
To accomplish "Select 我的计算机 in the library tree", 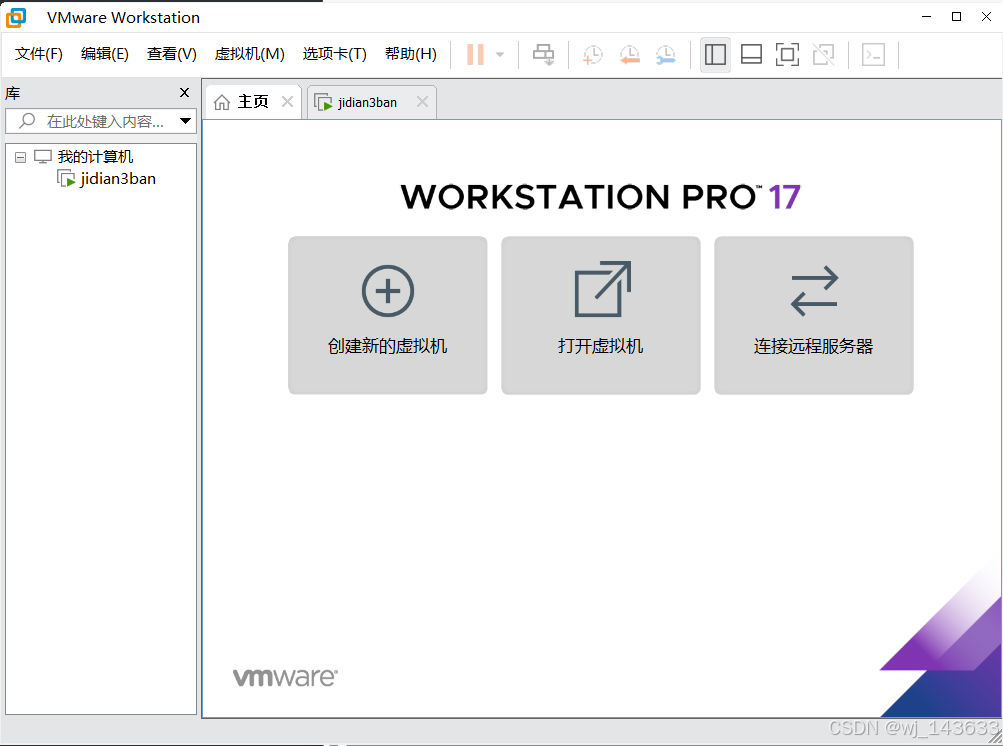I will point(95,157).
